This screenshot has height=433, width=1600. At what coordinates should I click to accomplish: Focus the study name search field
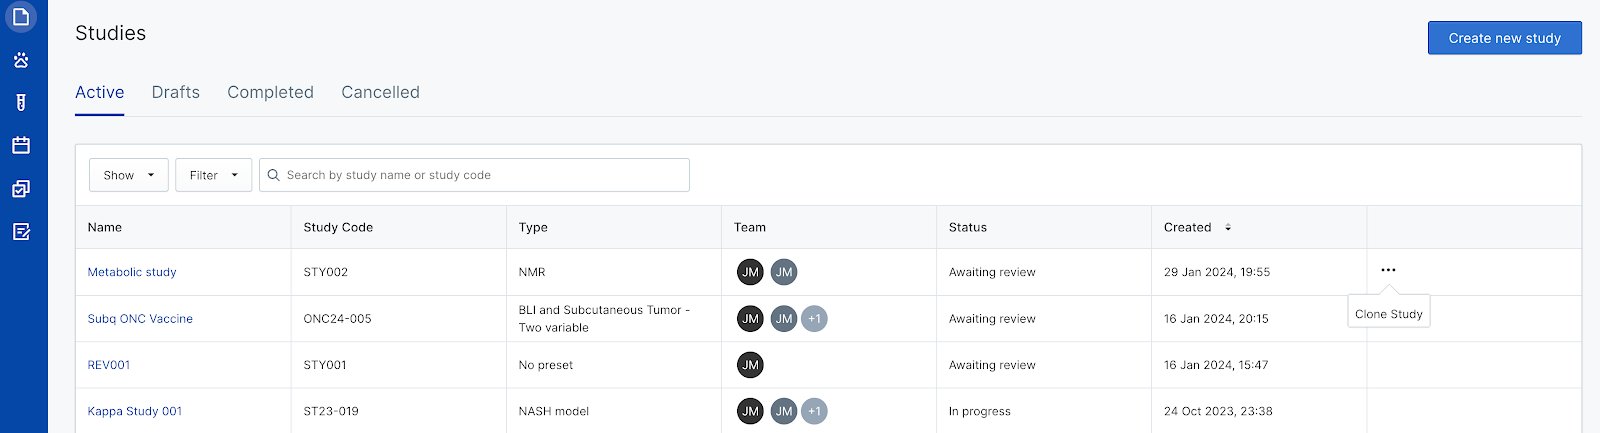[474, 175]
